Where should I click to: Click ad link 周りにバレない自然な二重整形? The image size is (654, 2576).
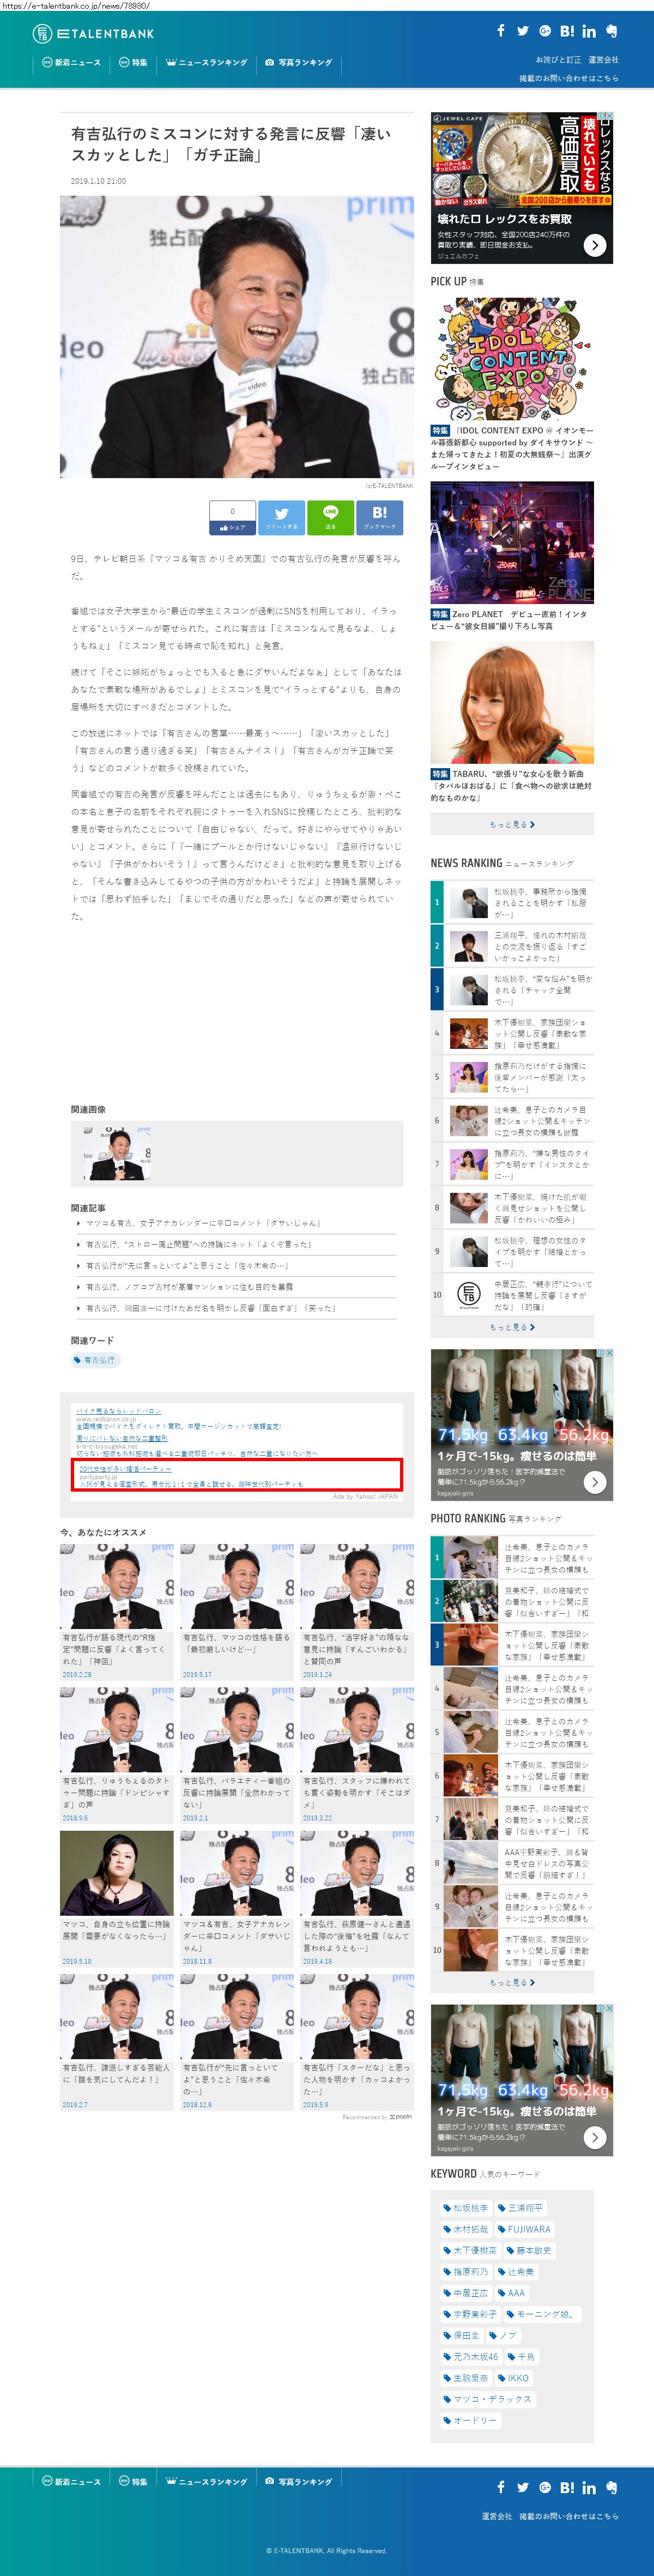pos(122,1438)
